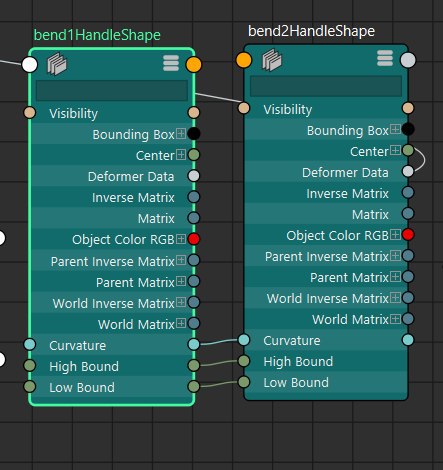Click bend2HandleShape node type icon

click(x=271, y=60)
